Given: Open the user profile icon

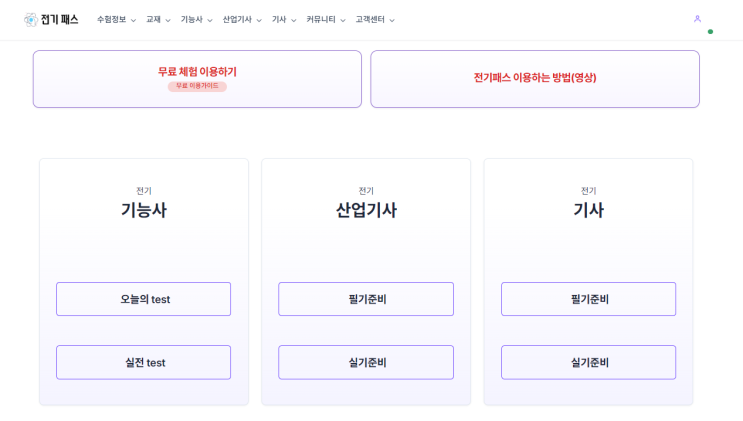Looking at the screenshot, I should [697, 19].
